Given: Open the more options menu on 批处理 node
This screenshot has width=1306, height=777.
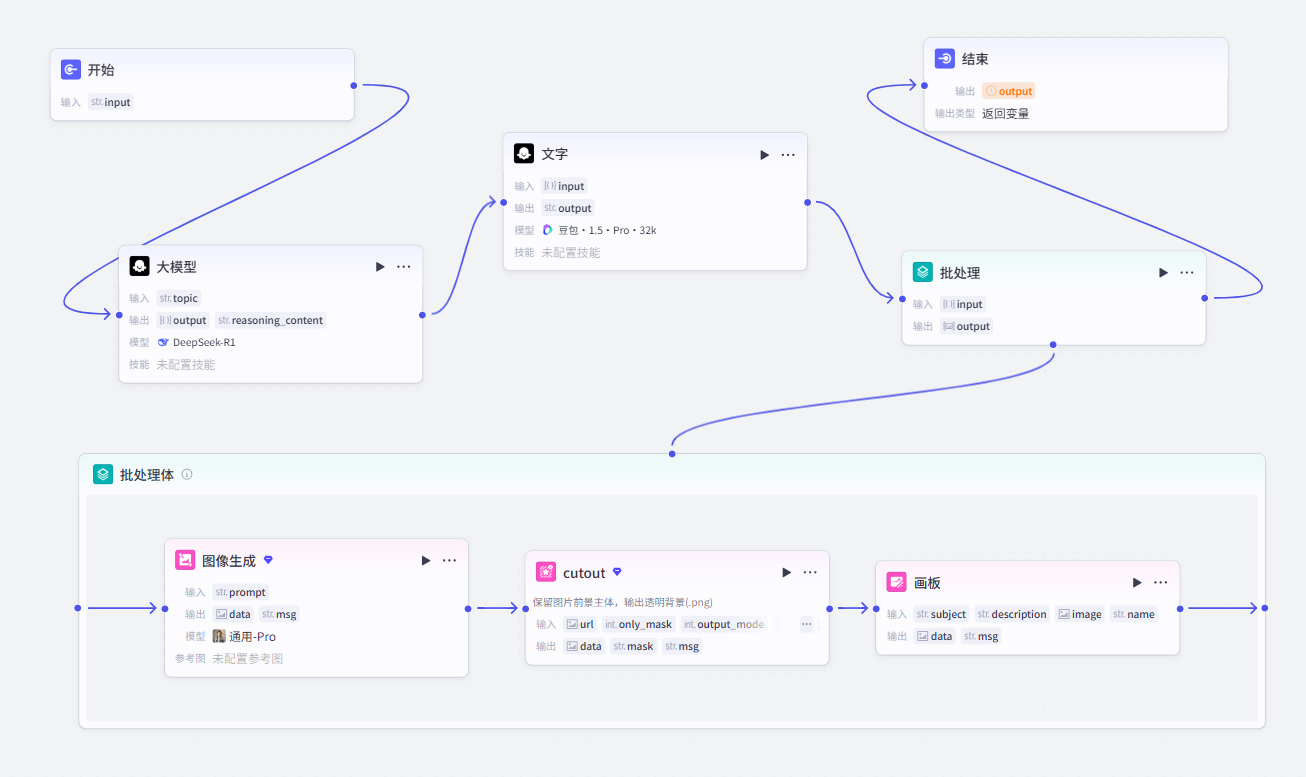Looking at the screenshot, I should tap(1187, 272).
